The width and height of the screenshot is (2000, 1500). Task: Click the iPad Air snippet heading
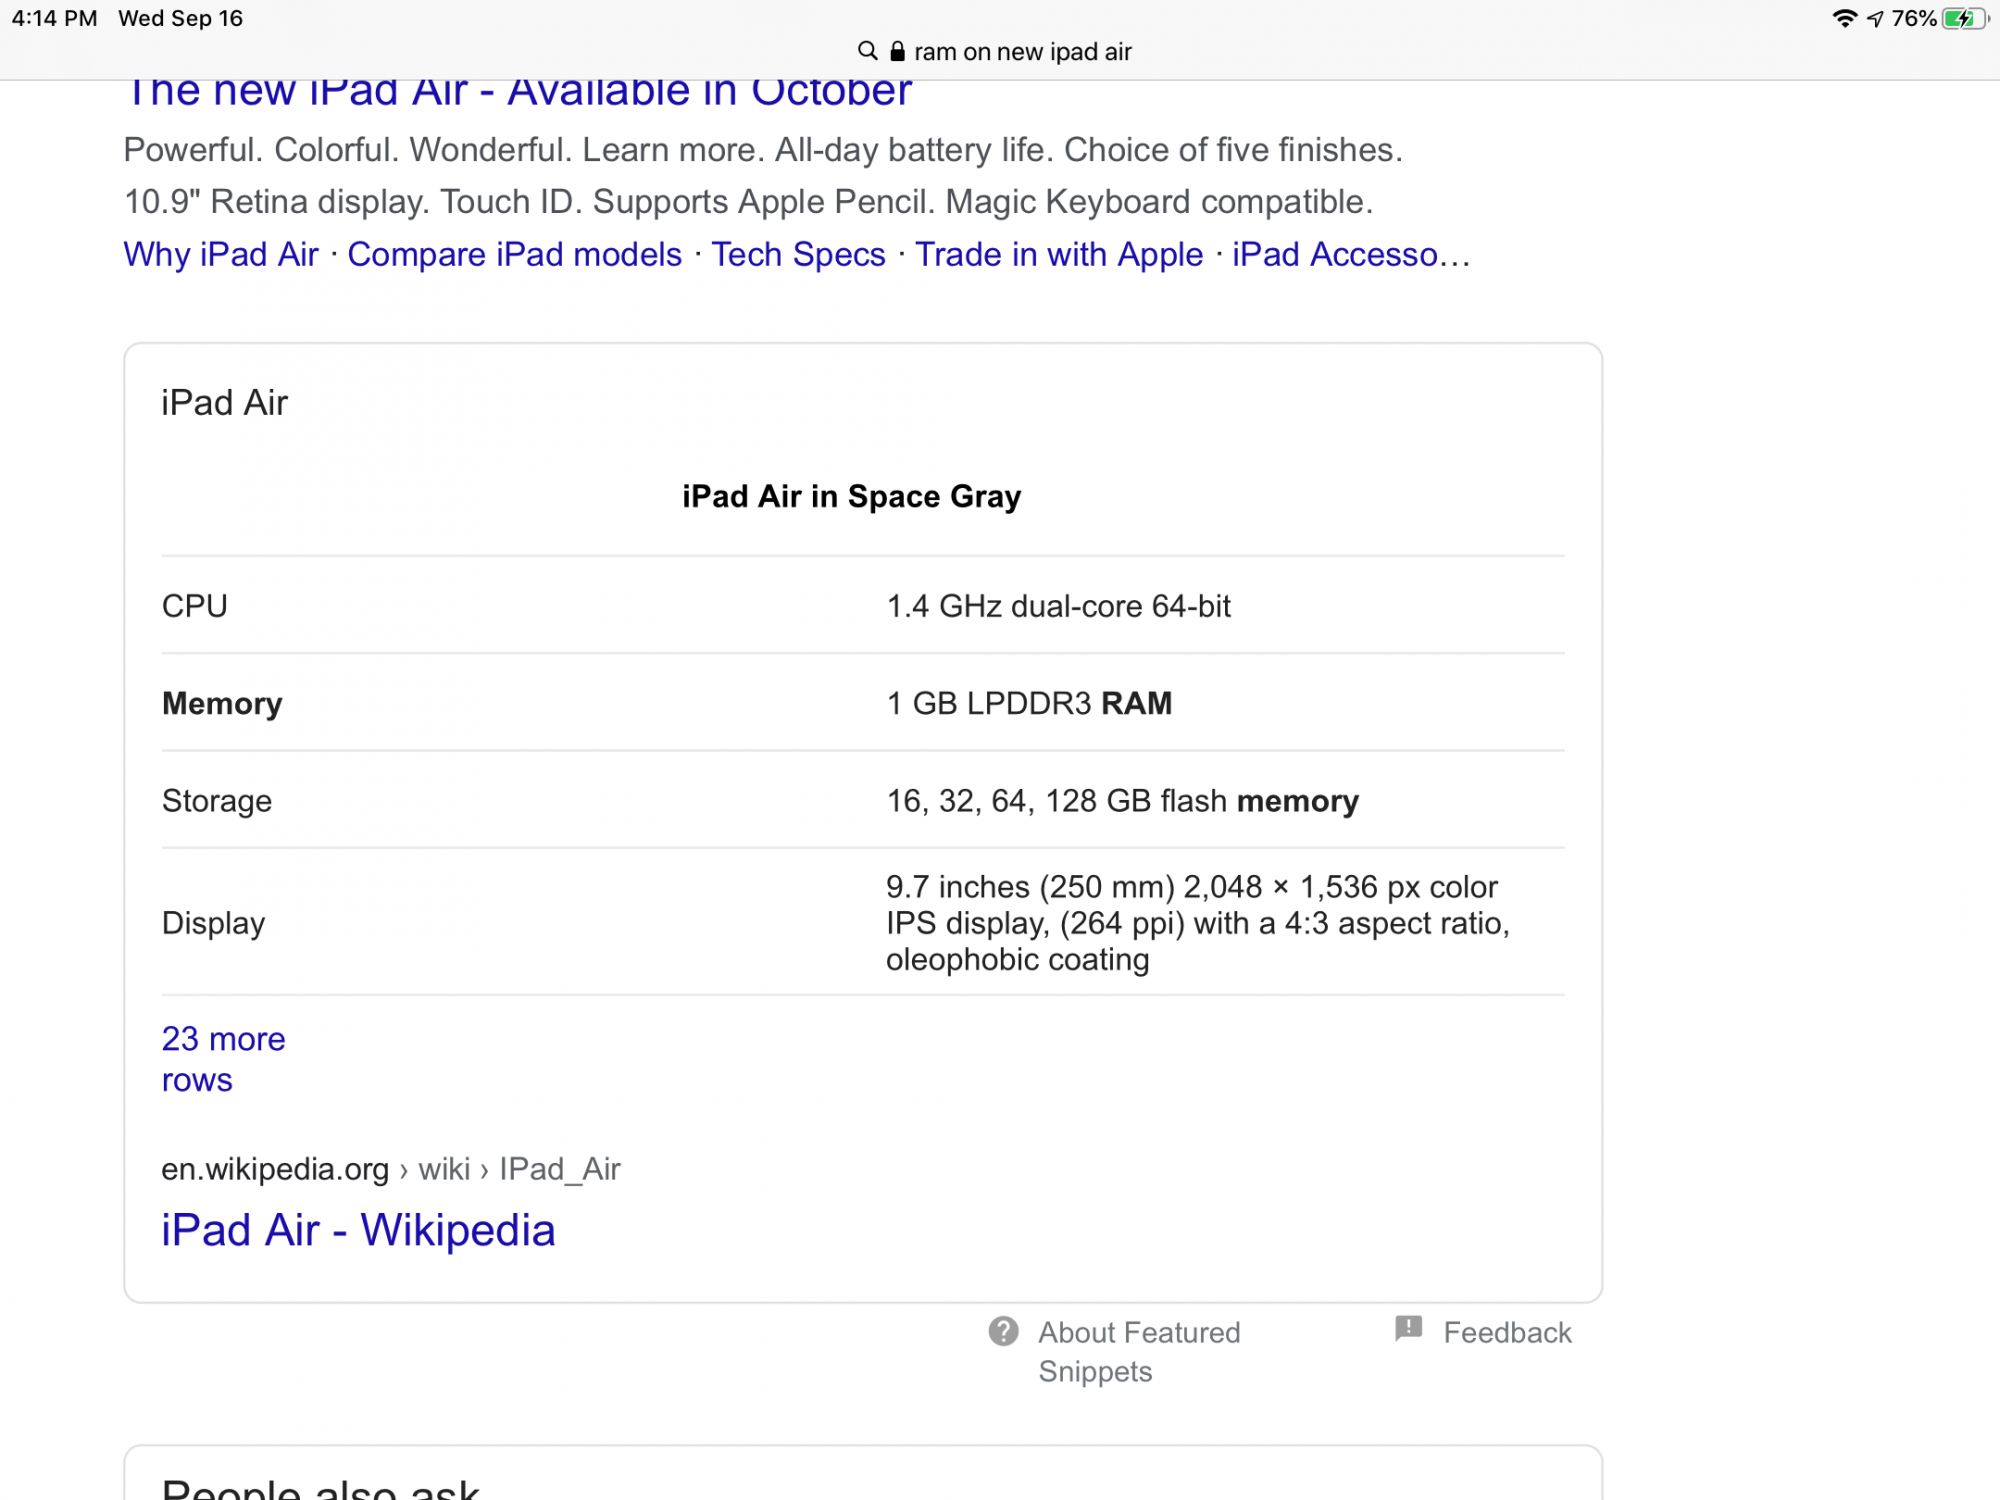click(225, 403)
